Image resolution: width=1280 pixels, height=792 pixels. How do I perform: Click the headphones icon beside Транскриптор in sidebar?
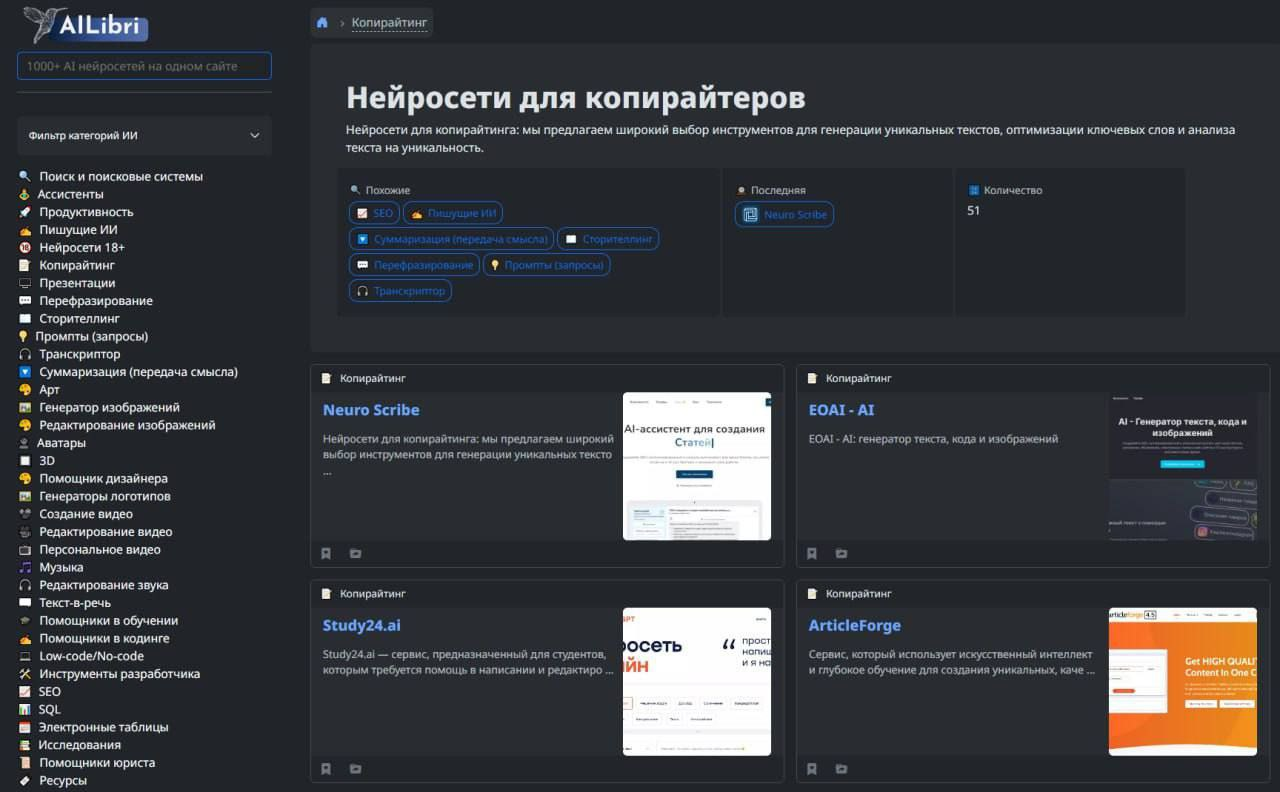pos(25,355)
